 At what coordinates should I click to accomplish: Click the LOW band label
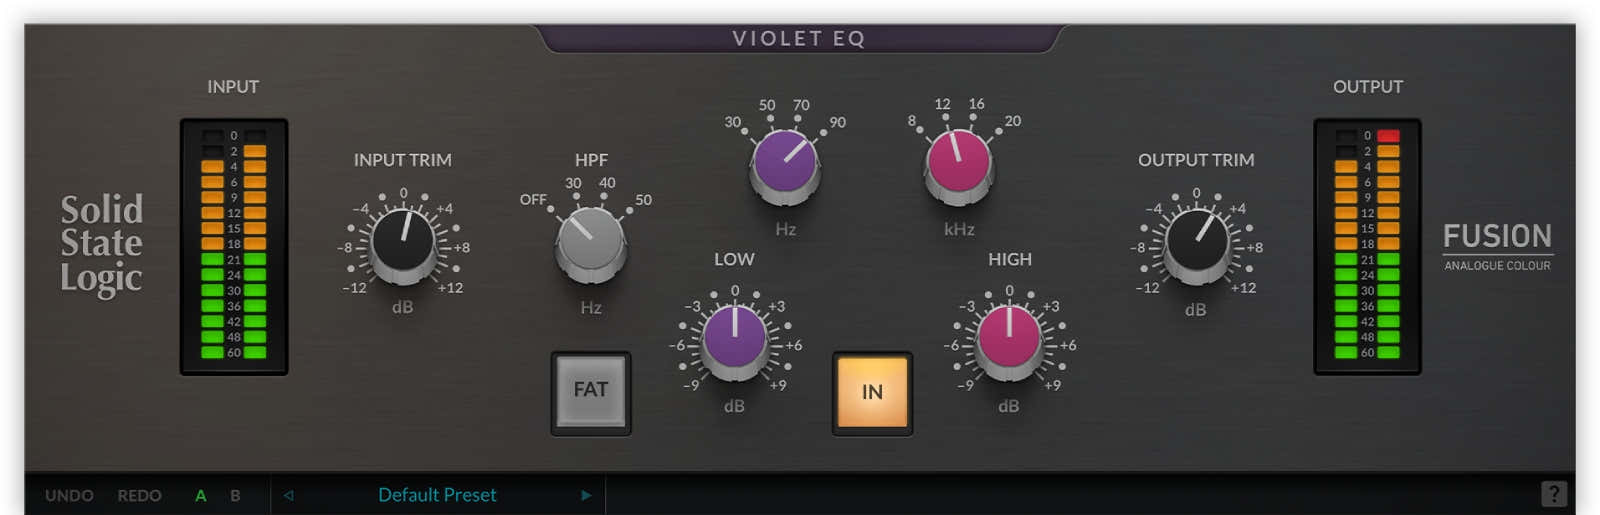pyautogui.click(x=734, y=259)
